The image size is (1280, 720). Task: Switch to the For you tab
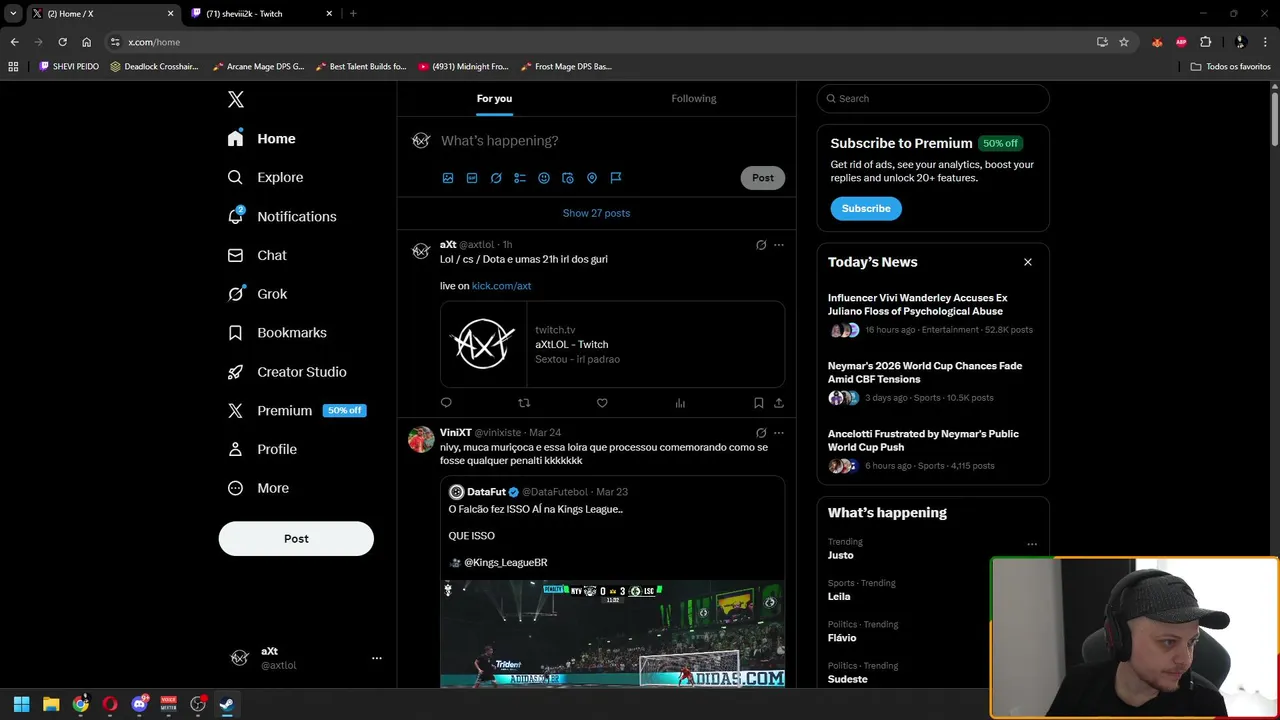pos(494,98)
